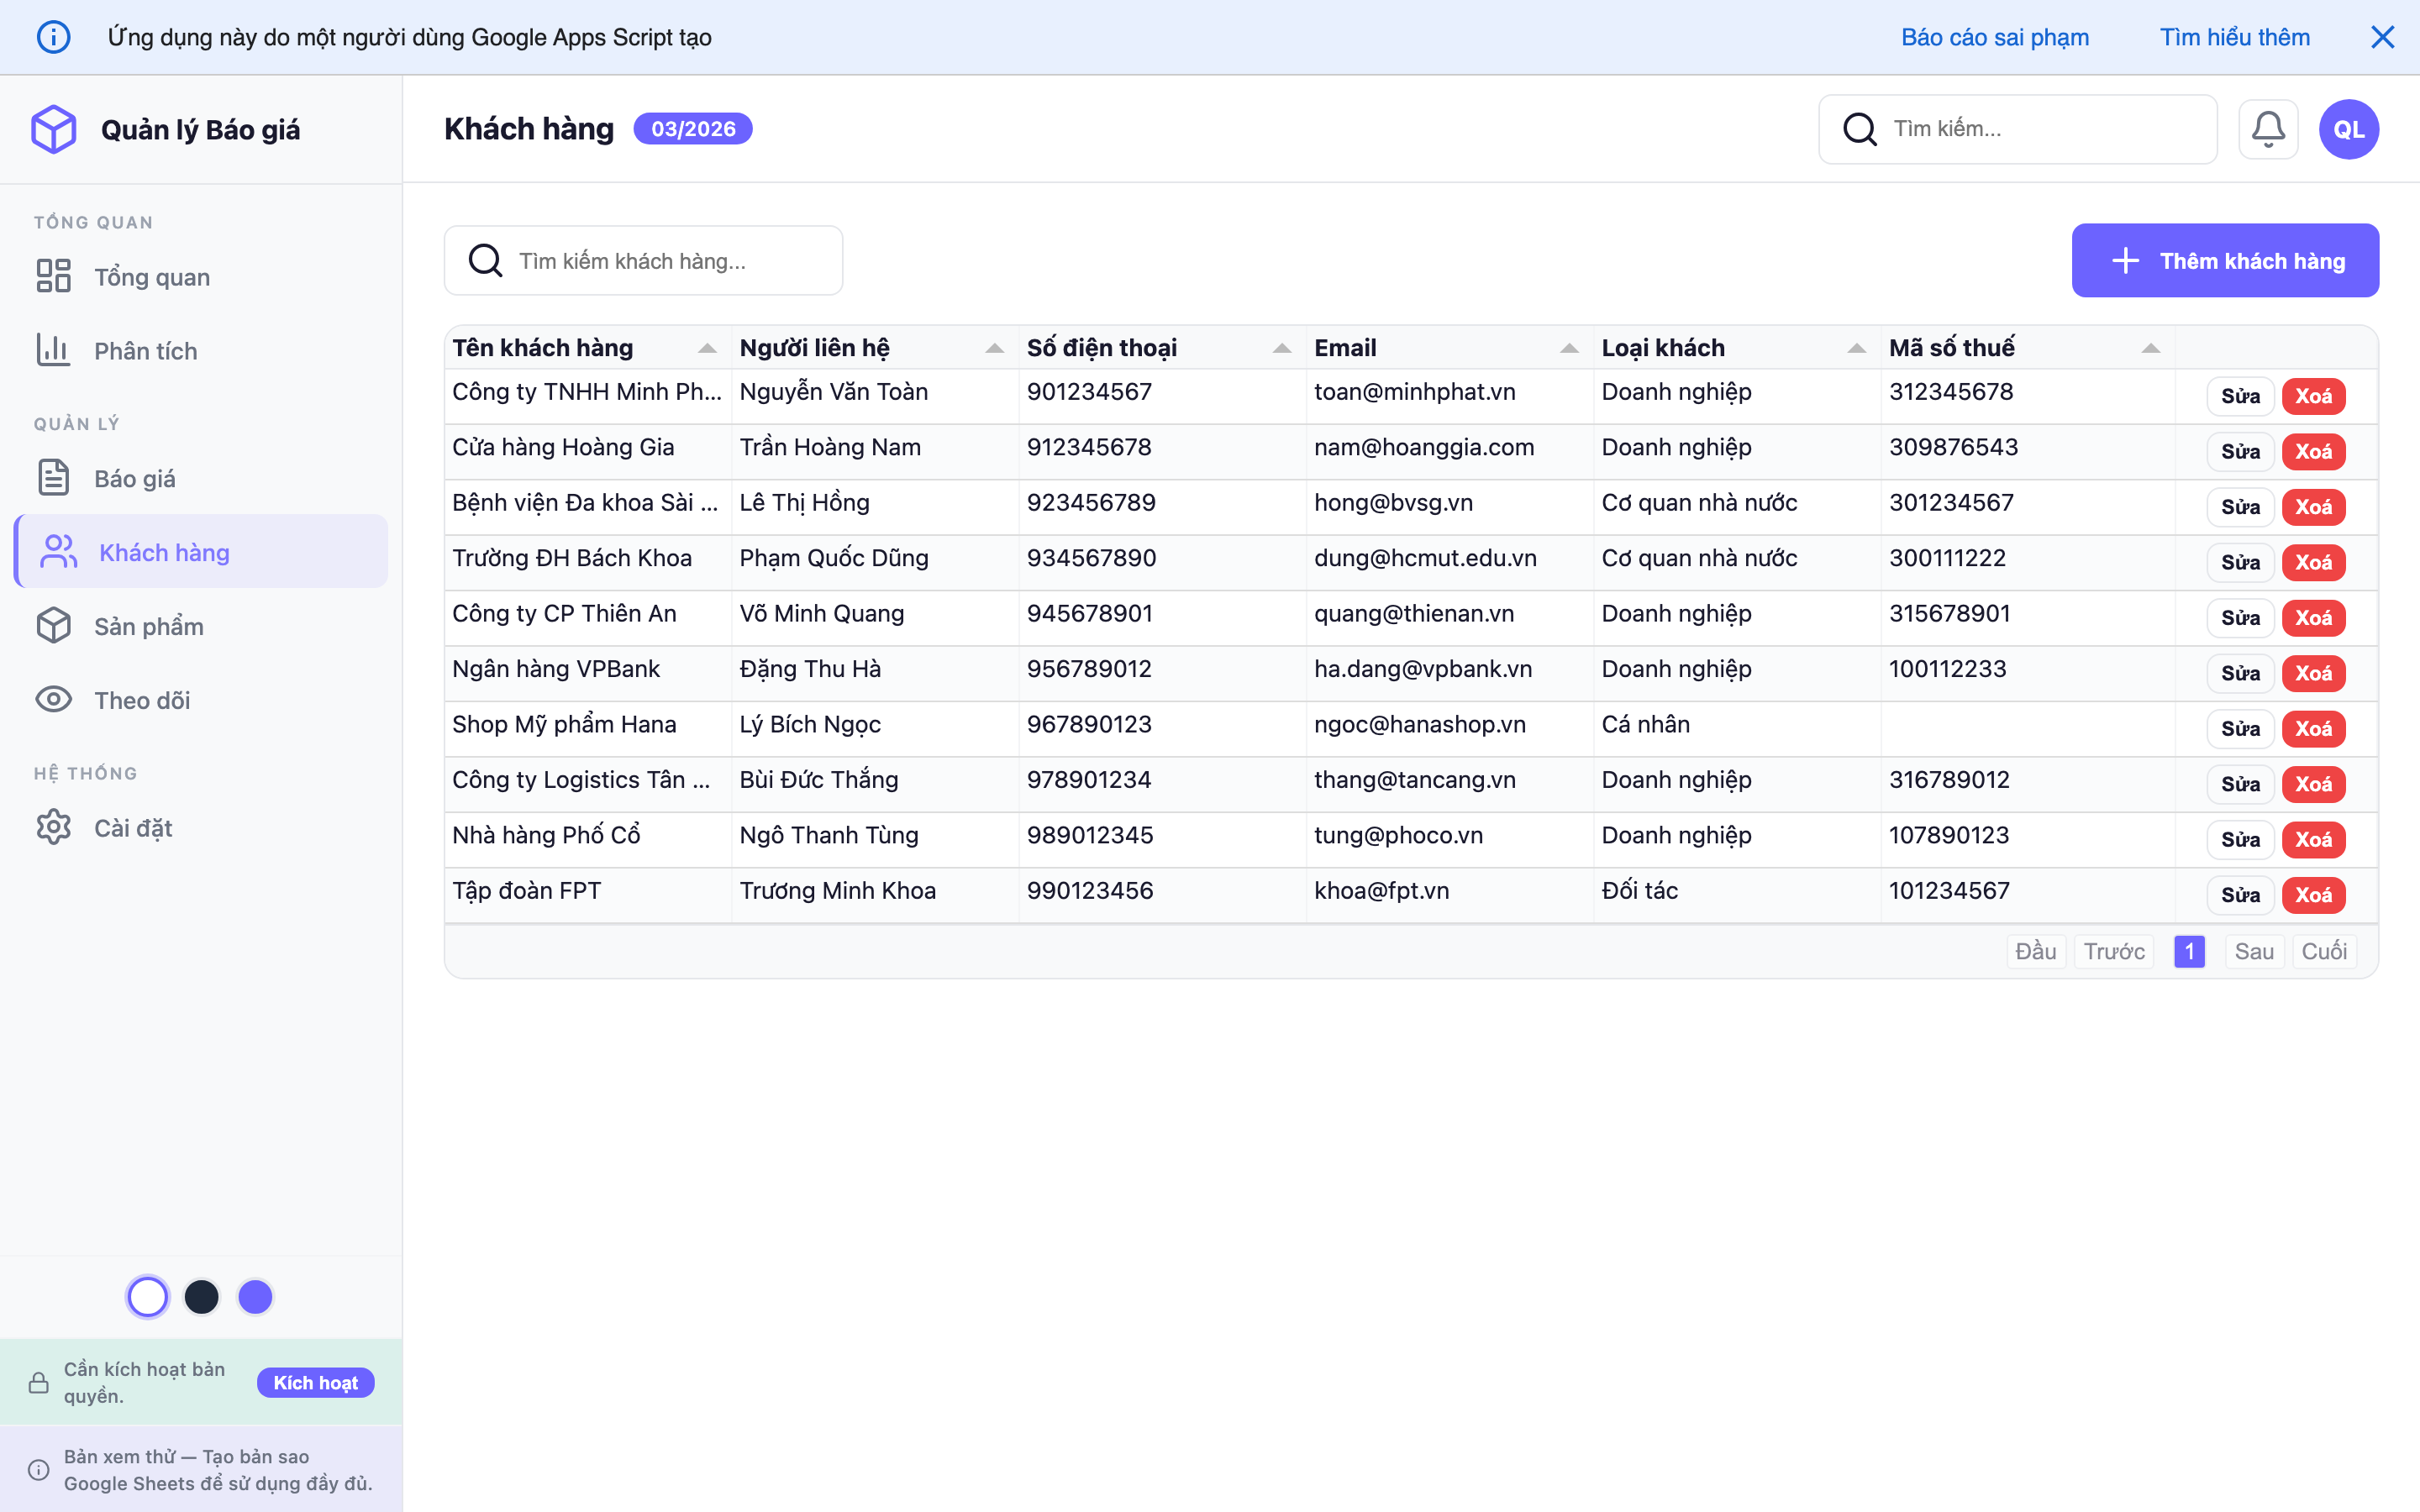Viewport: 2420px width, 1512px height.
Task: Sort by Tên khách hàng column arrow
Action: [707, 348]
